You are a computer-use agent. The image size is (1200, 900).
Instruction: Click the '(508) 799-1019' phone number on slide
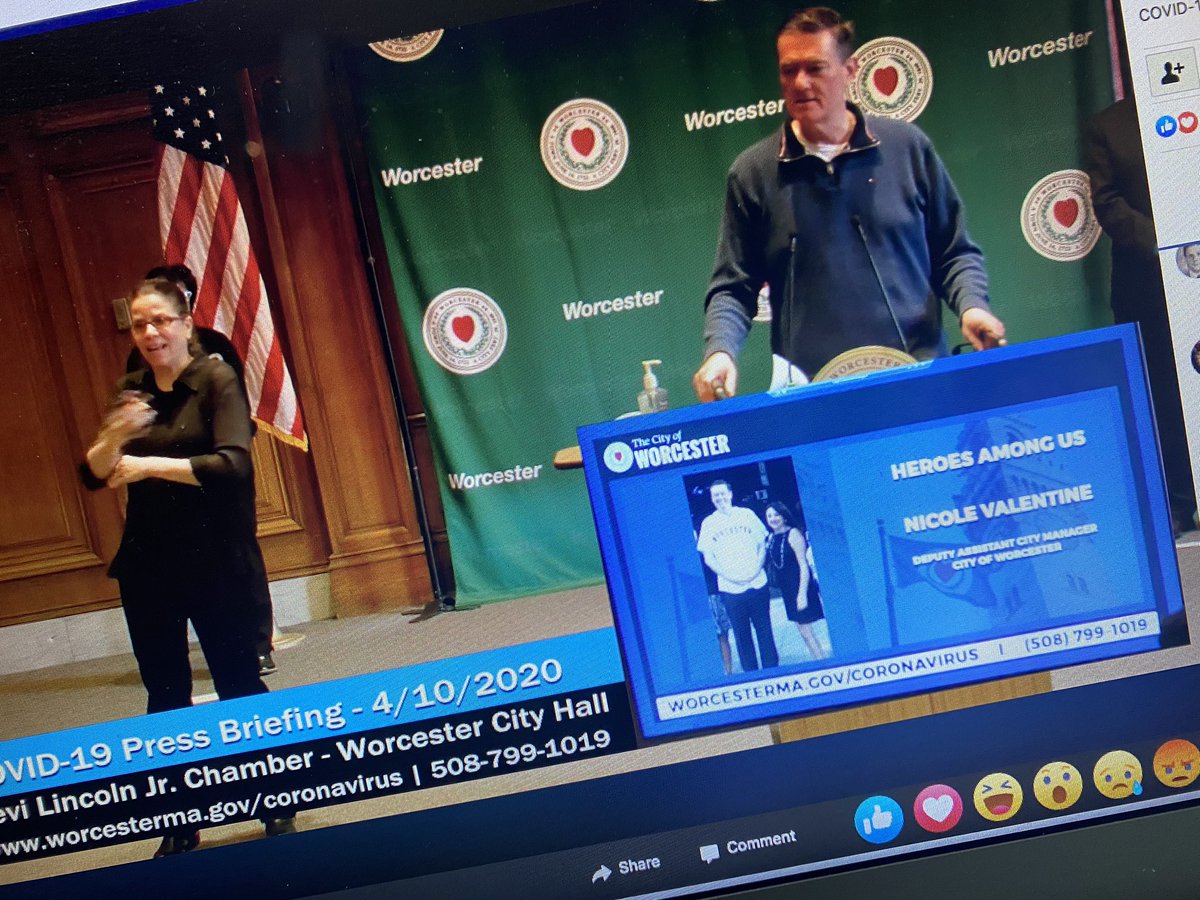(x=1085, y=636)
